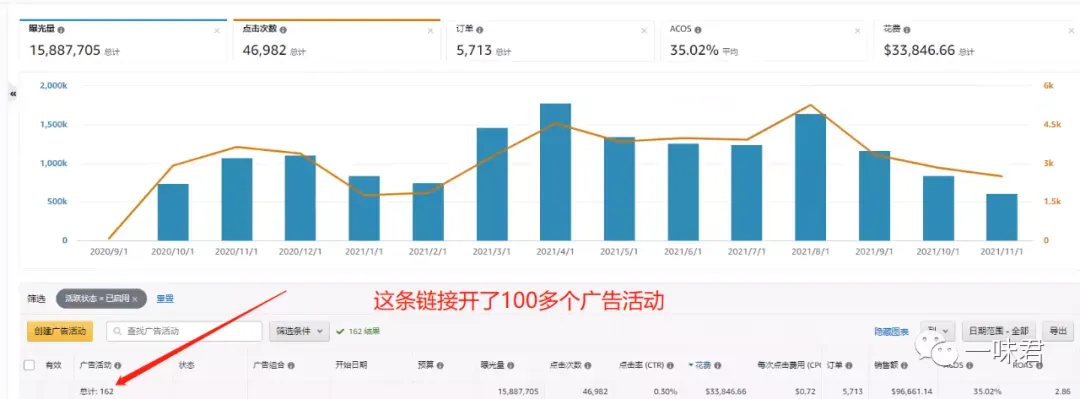
Task: Click the 隐藏图表 link
Action: (x=891, y=331)
